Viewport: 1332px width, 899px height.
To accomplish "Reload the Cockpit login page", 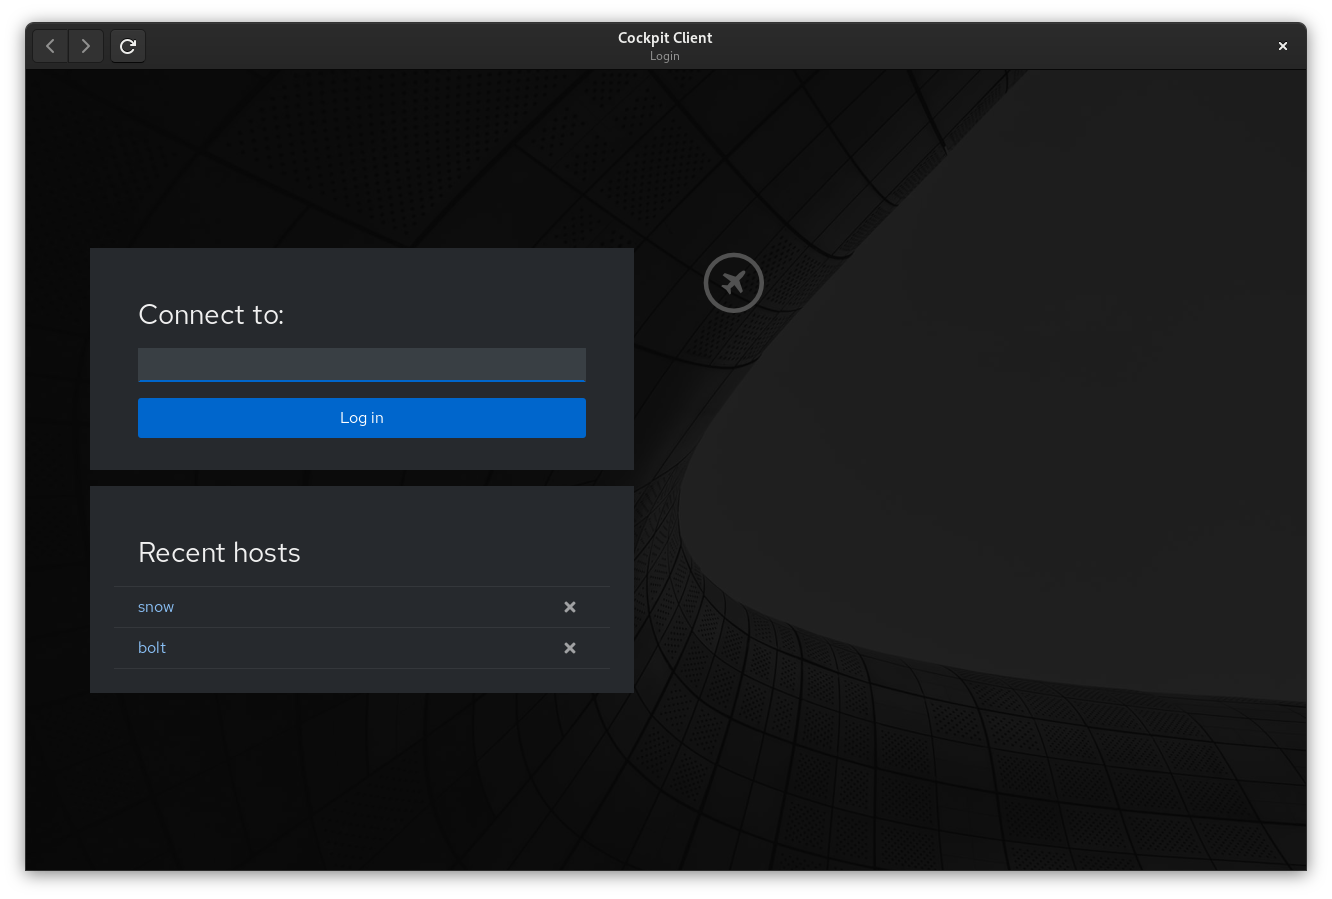I will click(x=128, y=46).
